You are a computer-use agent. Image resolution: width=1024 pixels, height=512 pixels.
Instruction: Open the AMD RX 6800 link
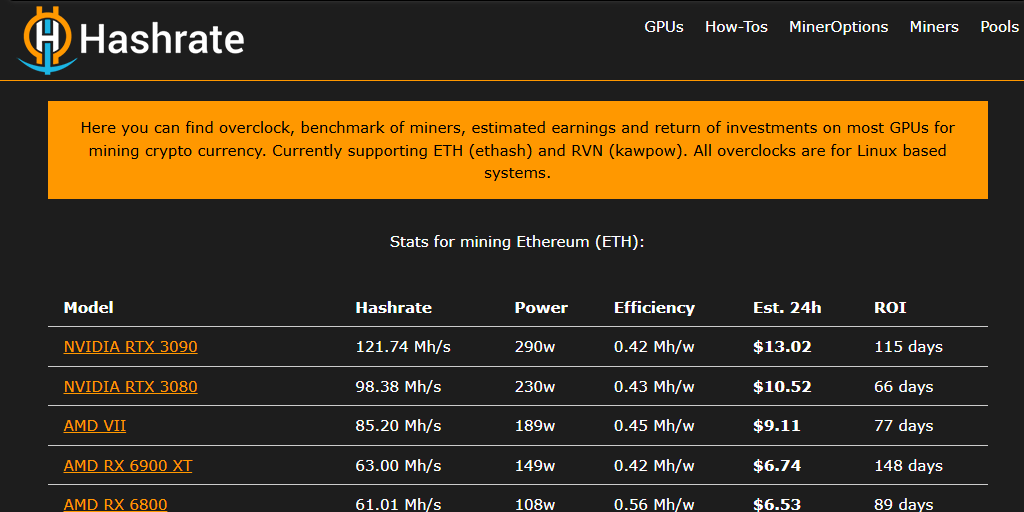[115, 504]
